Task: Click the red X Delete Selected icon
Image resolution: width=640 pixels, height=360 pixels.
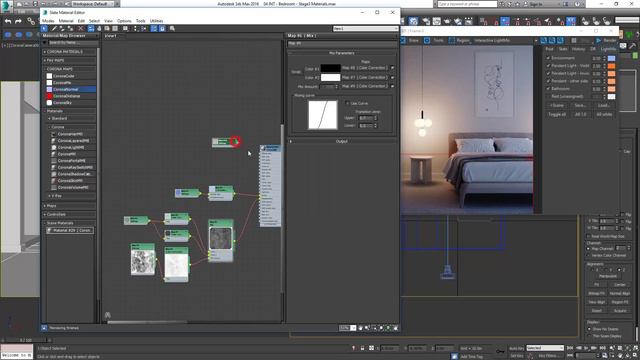Action: tap(81, 29)
